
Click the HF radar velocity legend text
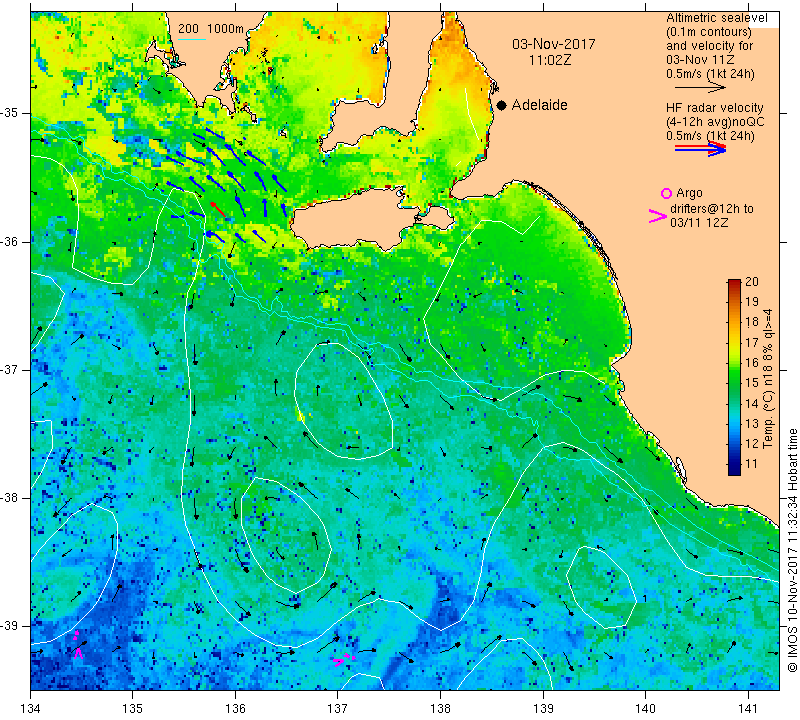tap(714, 108)
